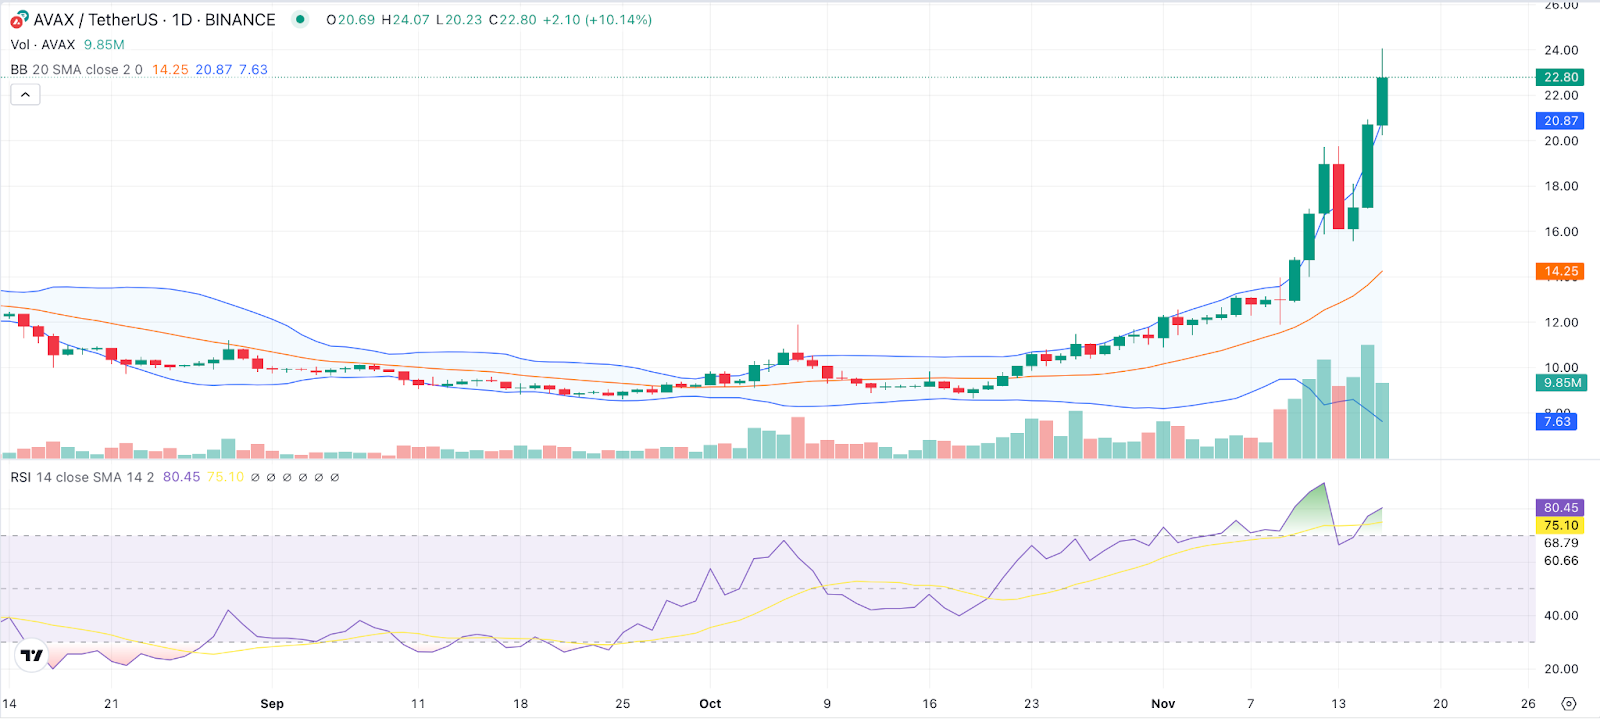Click the AVAX coin logo icon
This screenshot has width=1600, height=719.
pyautogui.click(x=19, y=19)
